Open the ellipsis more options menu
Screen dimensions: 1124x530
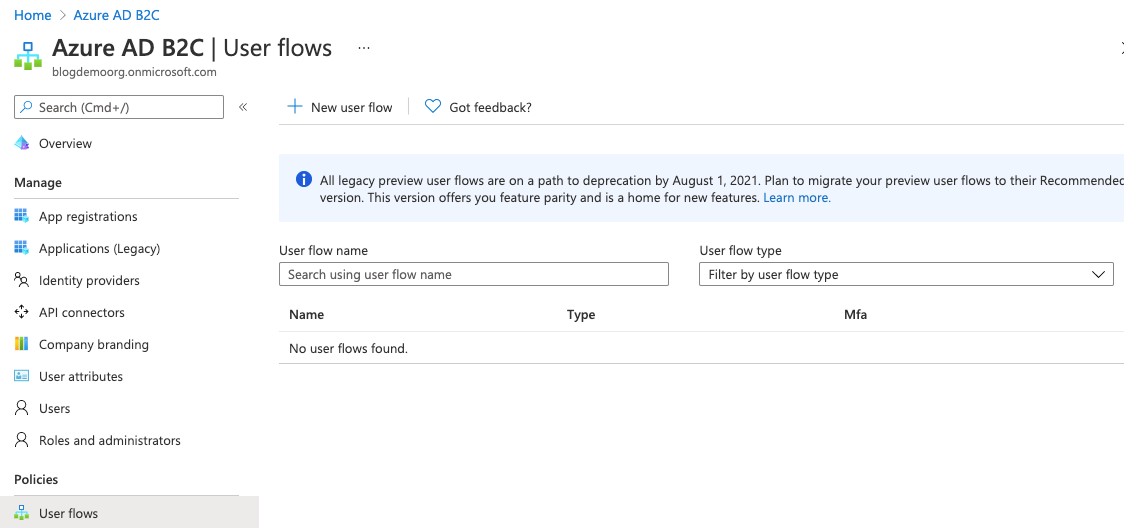click(x=364, y=48)
